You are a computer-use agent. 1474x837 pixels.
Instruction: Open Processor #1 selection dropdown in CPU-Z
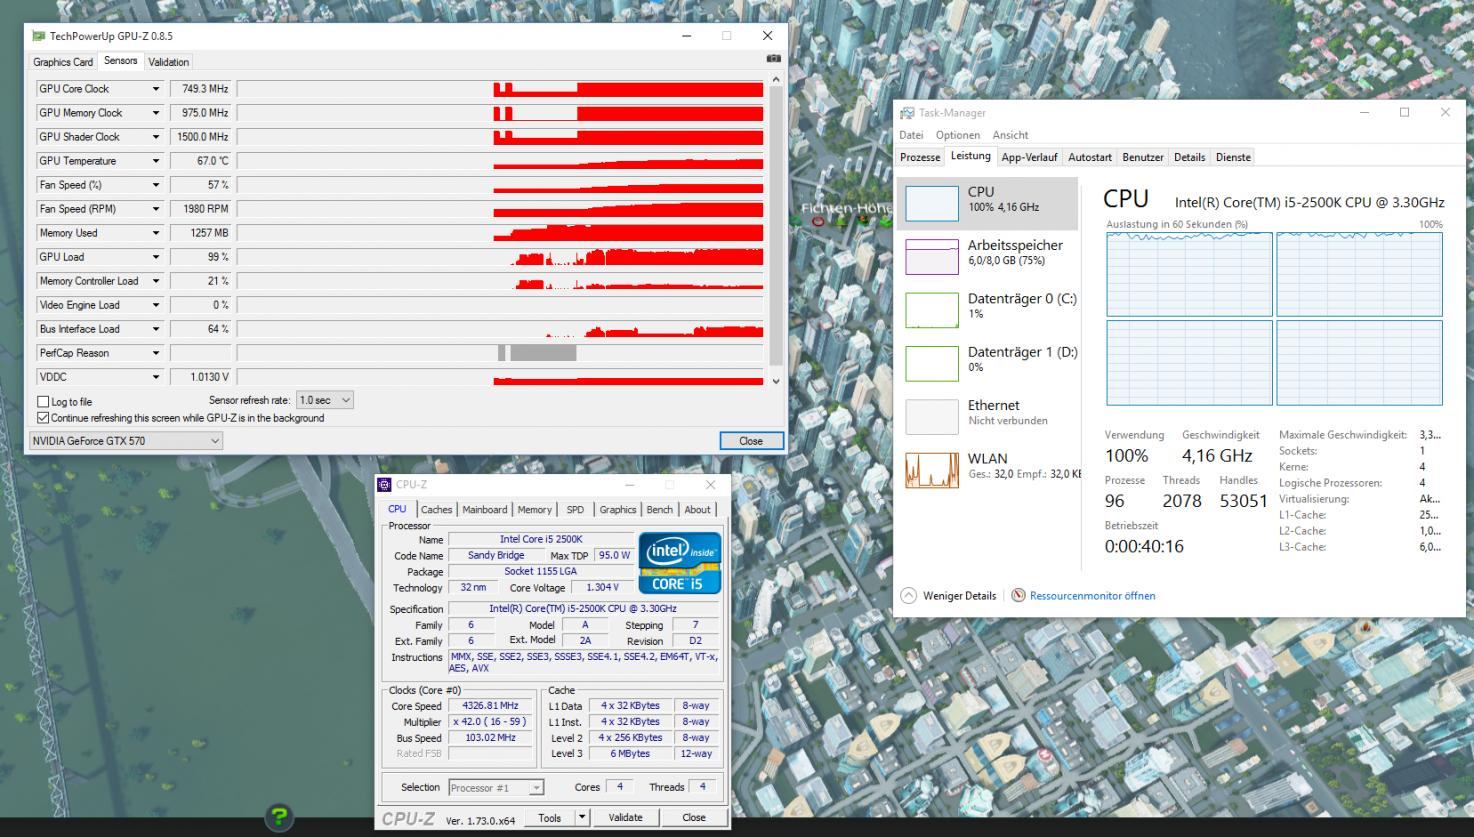[496, 788]
